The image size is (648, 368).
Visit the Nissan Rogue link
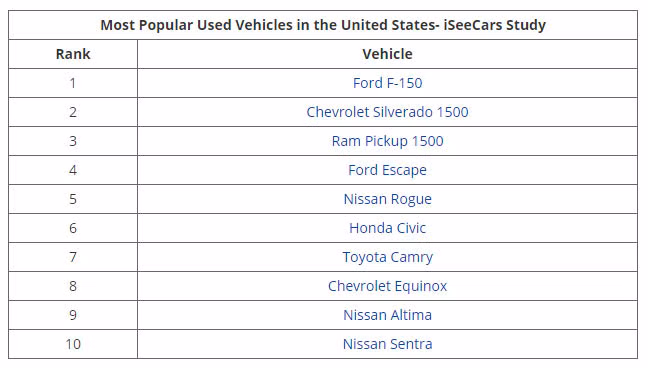[387, 199]
